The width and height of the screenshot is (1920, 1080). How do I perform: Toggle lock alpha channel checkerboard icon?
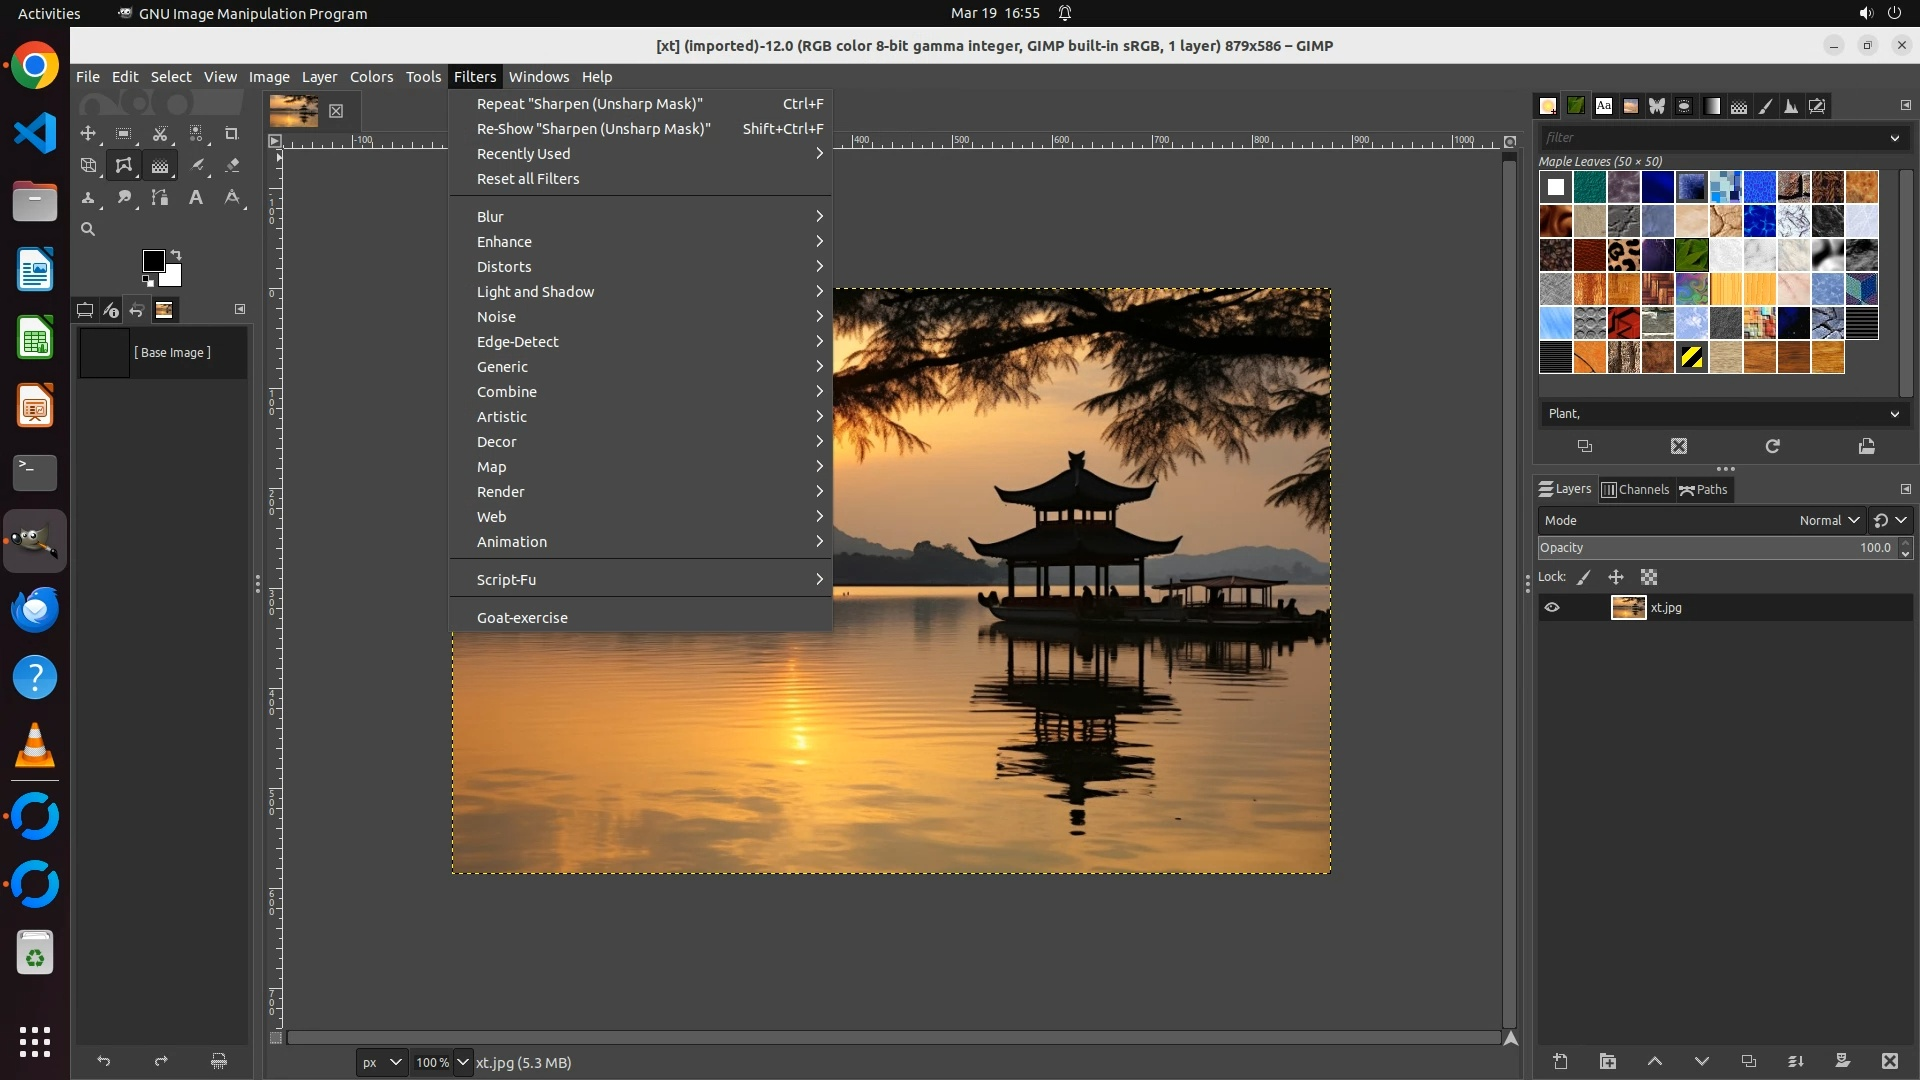1649,577
